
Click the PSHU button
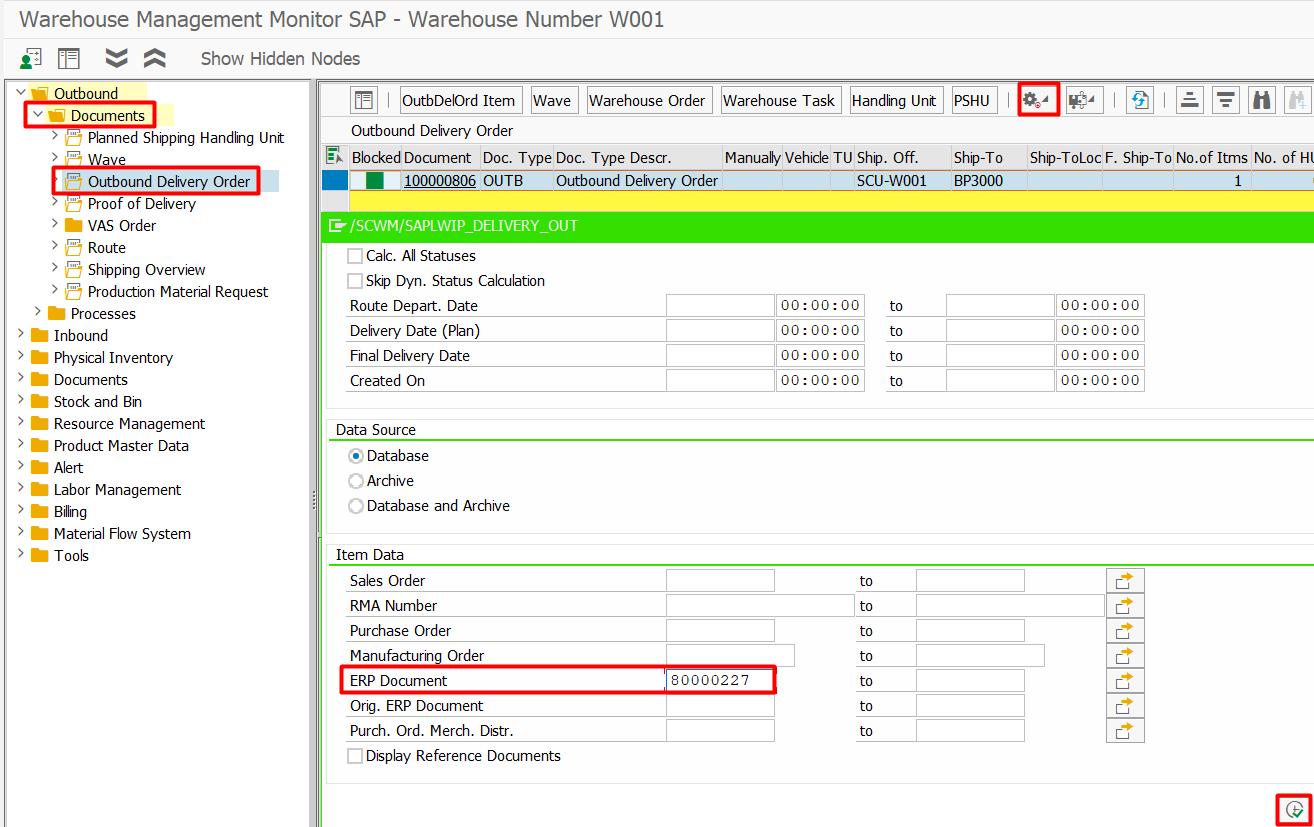tap(972, 100)
